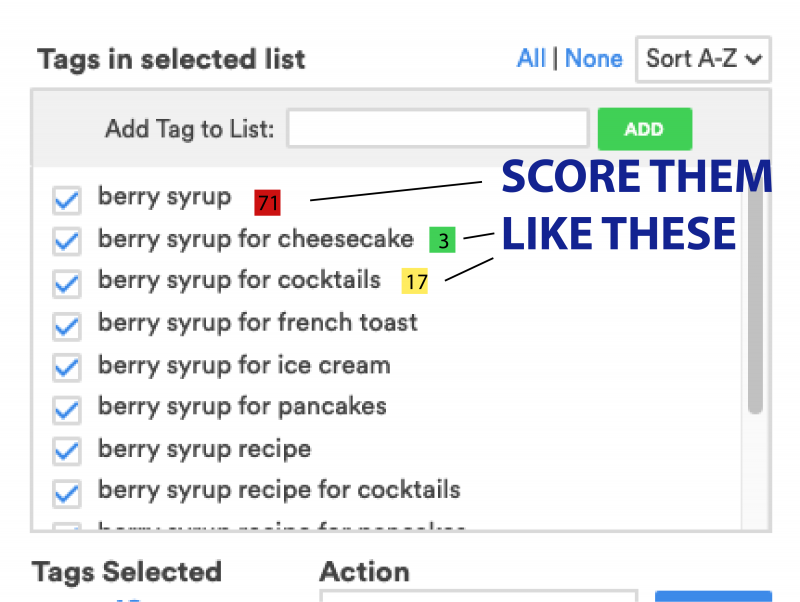This screenshot has width=800, height=602.
Task: Click the All link to select all tags
Action: tap(531, 59)
